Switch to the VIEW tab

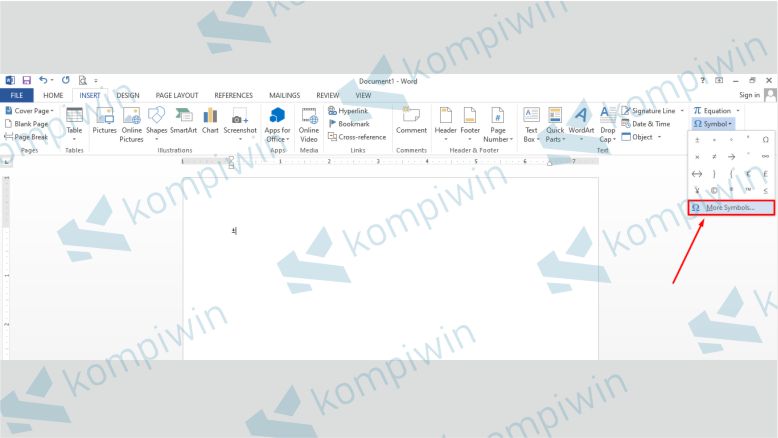[363, 95]
